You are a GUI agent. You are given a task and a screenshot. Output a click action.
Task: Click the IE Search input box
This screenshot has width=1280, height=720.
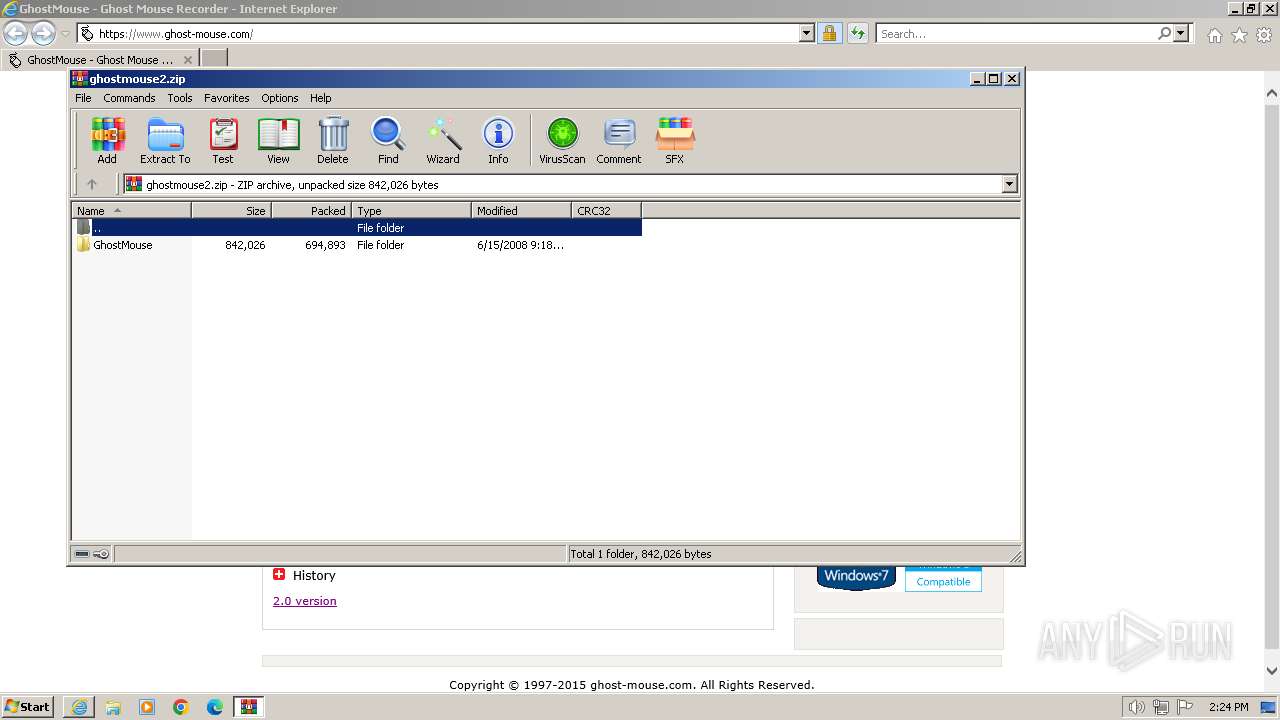pos(1016,33)
